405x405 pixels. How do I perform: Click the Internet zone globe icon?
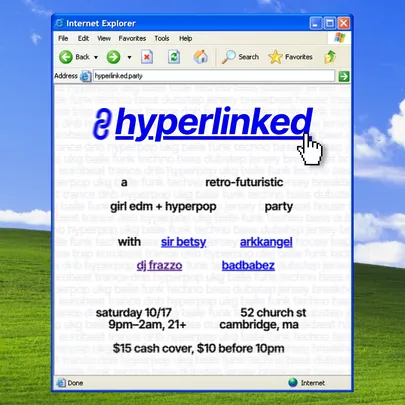(x=293, y=383)
